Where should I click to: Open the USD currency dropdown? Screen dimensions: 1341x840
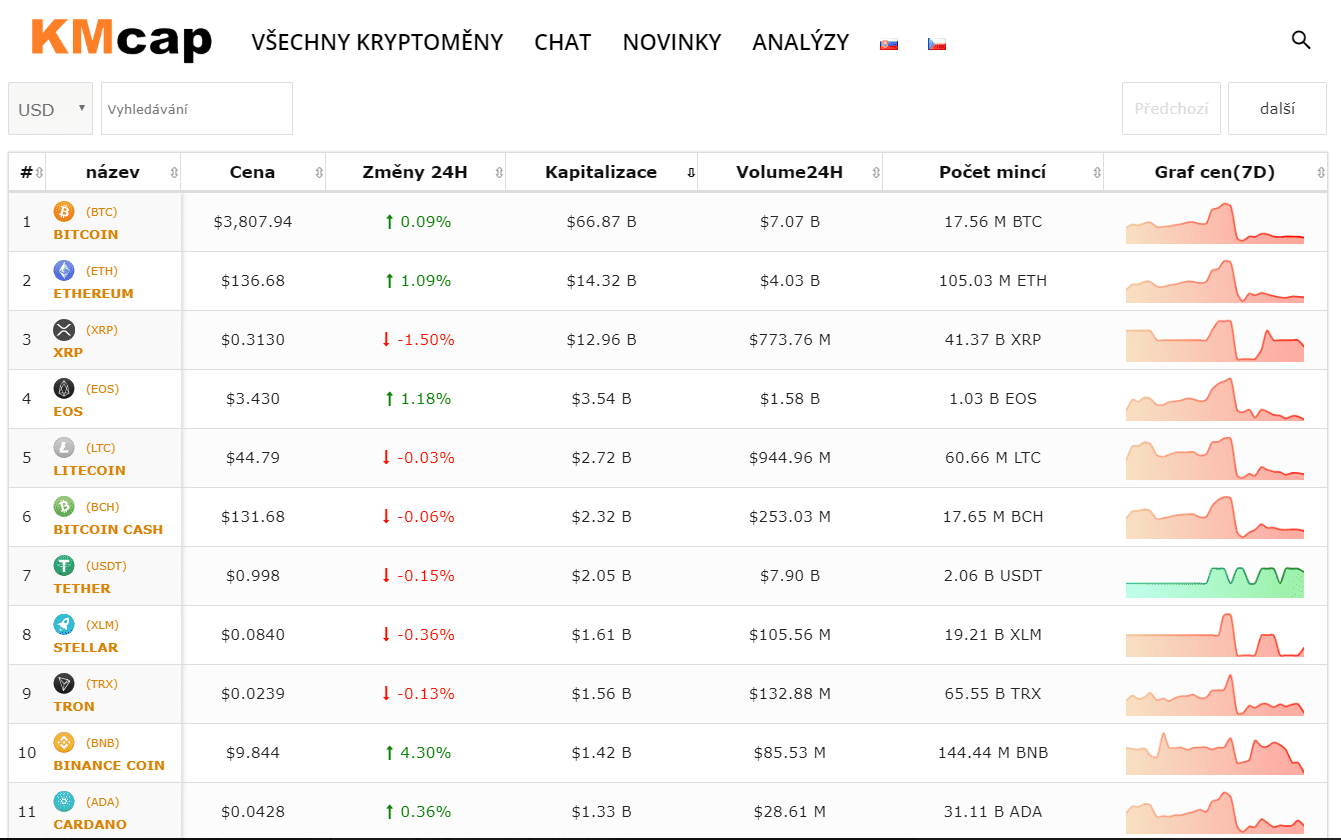click(x=50, y=109)
